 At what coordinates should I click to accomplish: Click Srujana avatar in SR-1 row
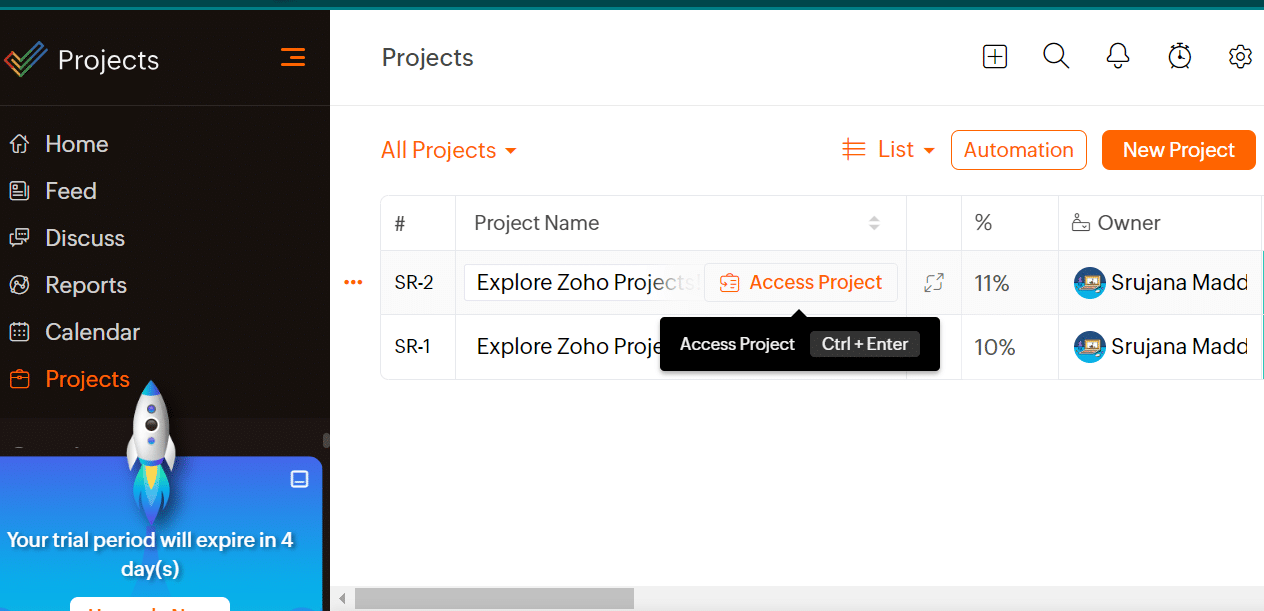click(1089, 347)
